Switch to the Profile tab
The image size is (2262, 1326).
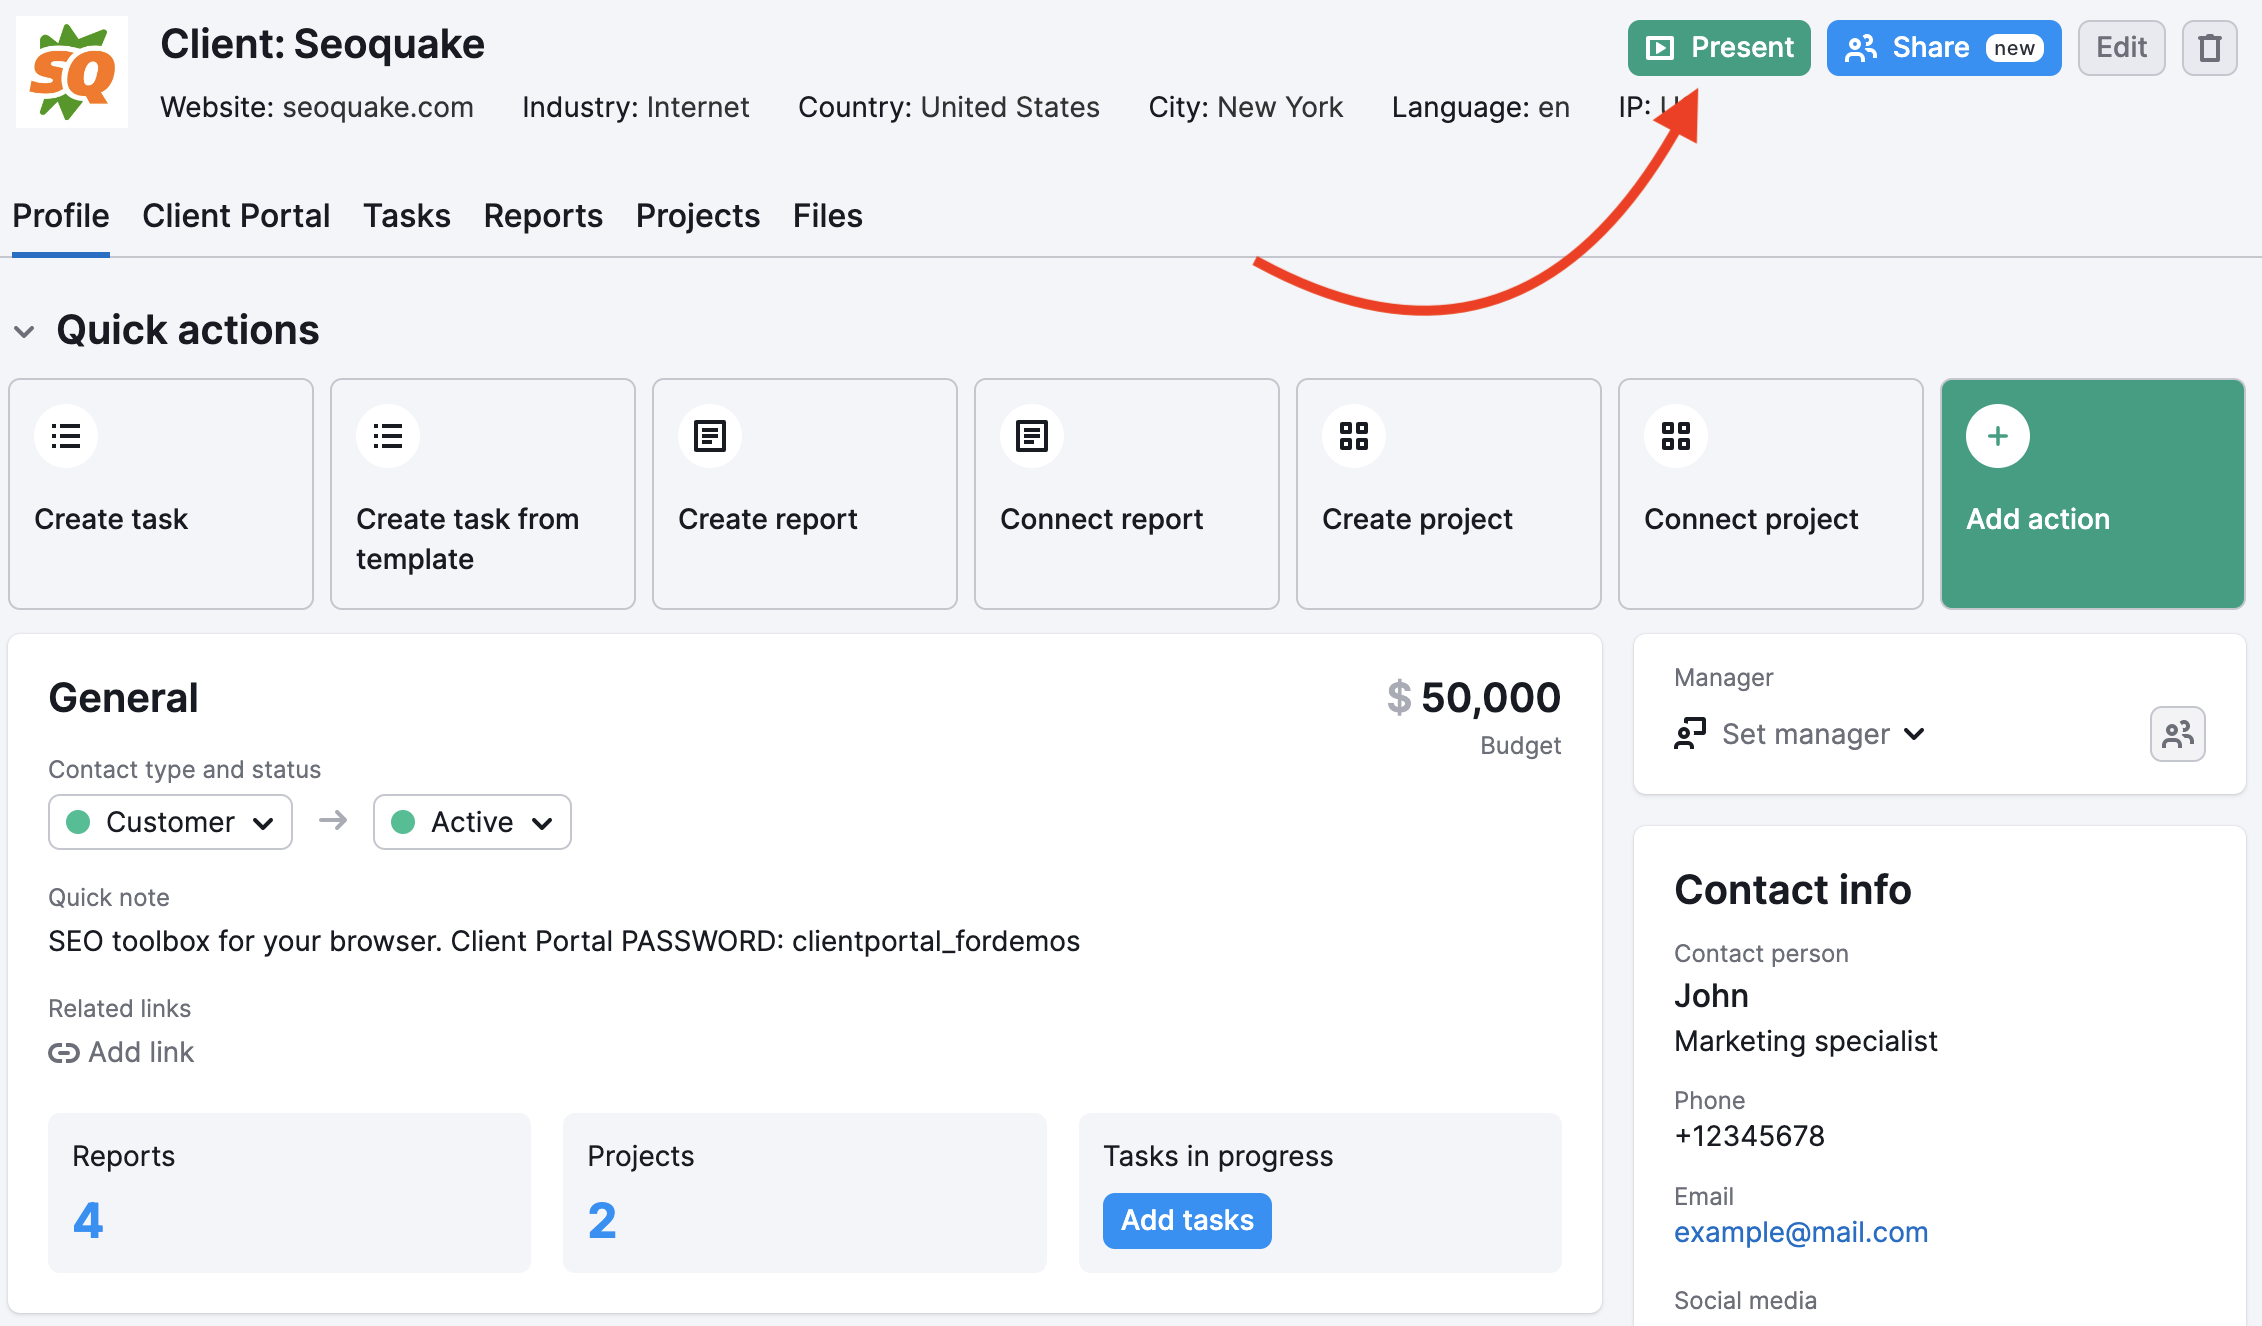(x=61, y=216)
